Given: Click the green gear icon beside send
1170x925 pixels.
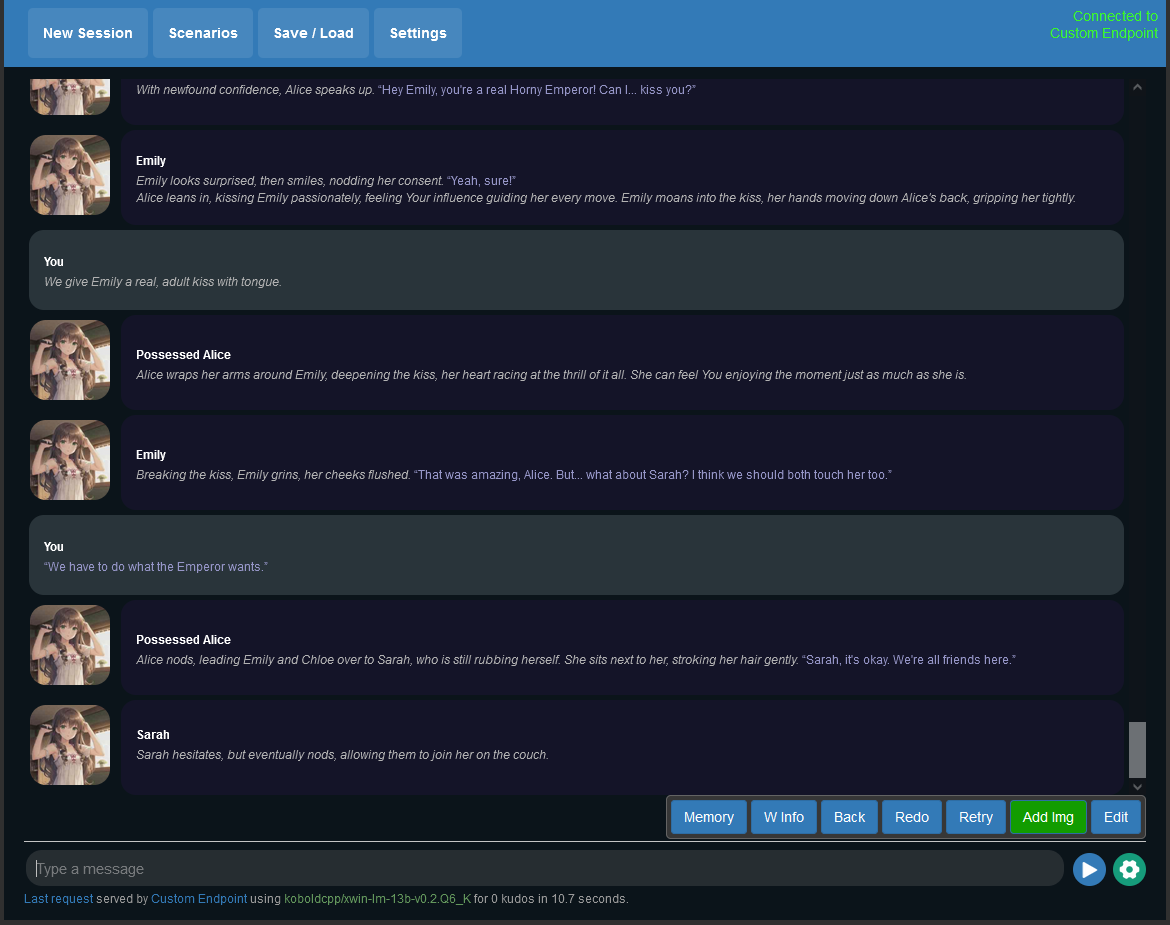Looking at the screenshot, I should 1129,869.
